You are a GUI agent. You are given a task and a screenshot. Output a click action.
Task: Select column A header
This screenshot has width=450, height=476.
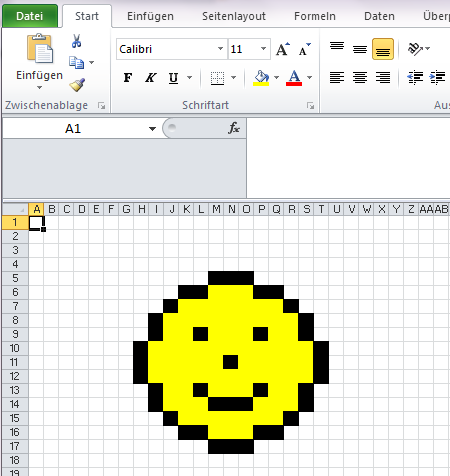click(x=37, y=209)
